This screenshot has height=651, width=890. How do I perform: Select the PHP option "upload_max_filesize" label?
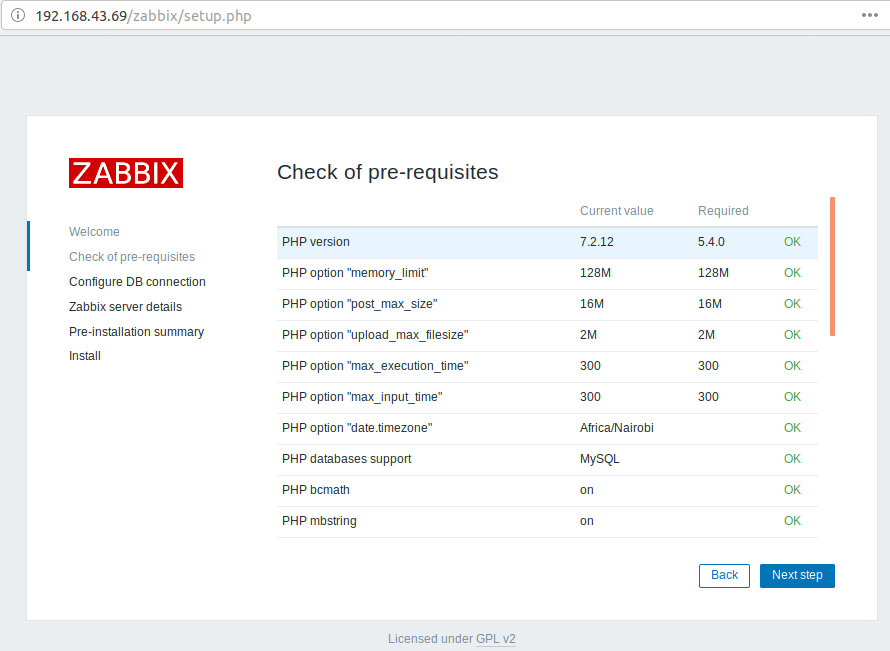pos(375,335)
